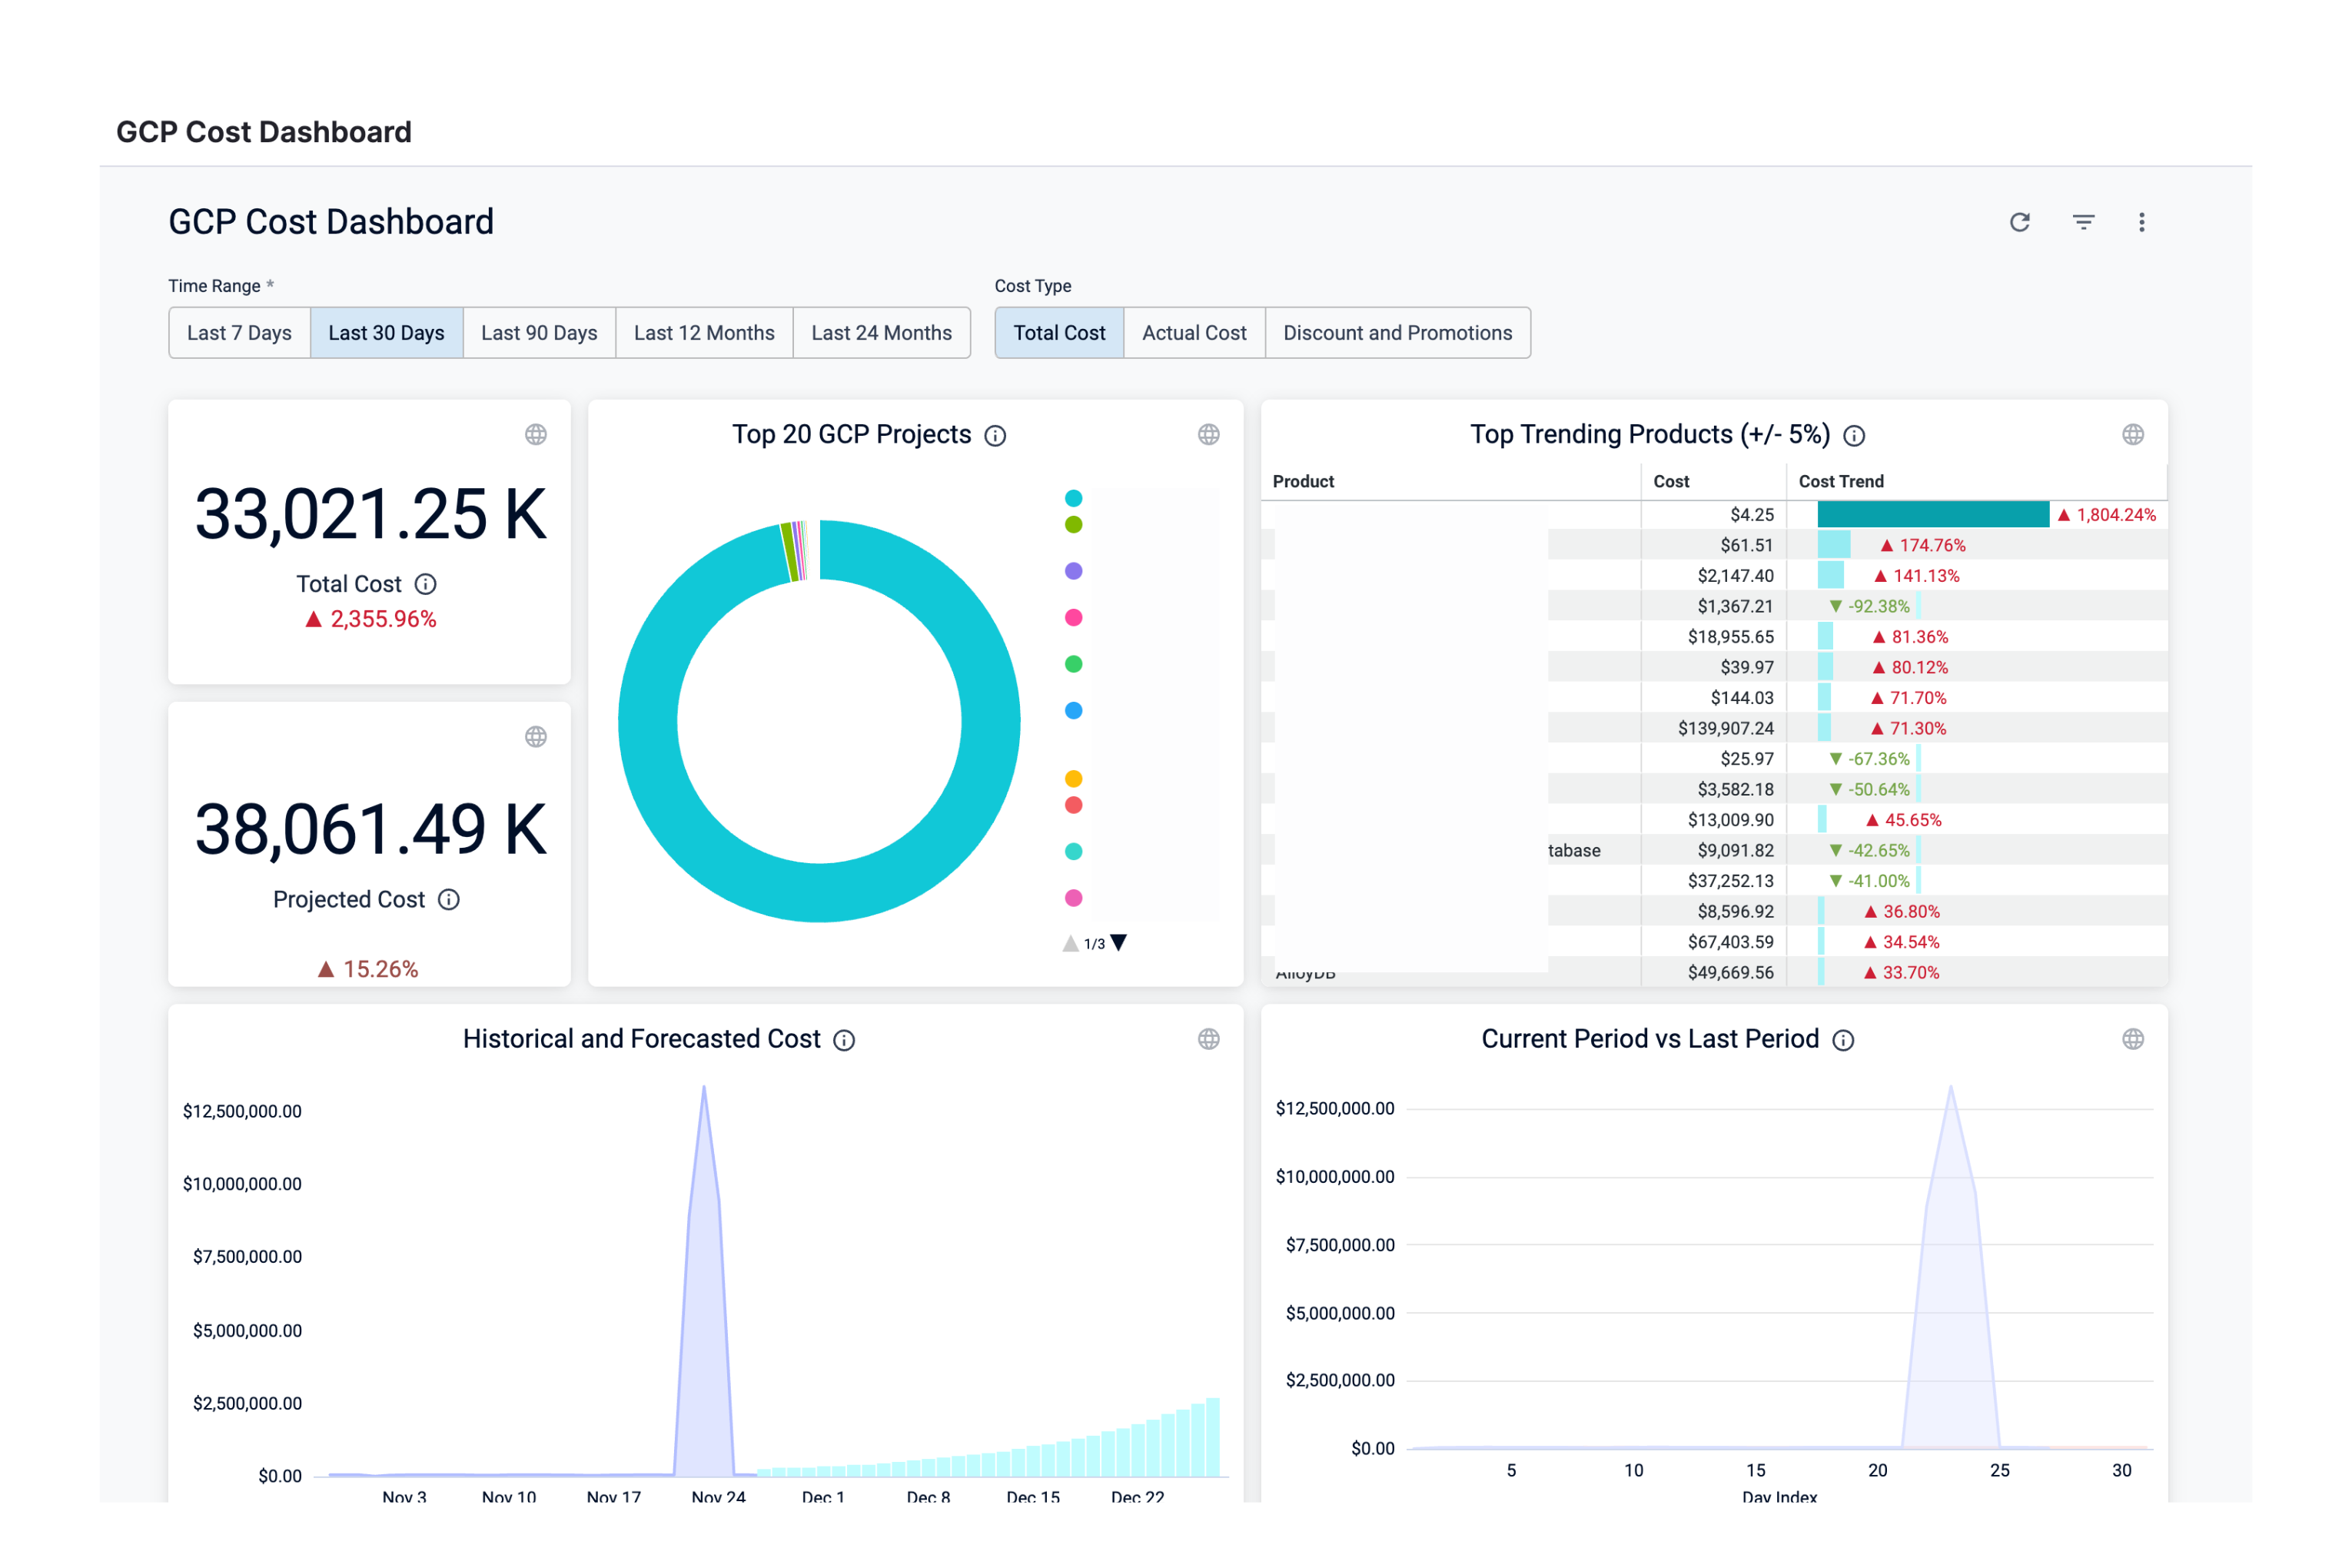Click info icon beside Top 20 GCP Projects
Viewport: 2352px width, 1568px height.
[x=995, y=435]
